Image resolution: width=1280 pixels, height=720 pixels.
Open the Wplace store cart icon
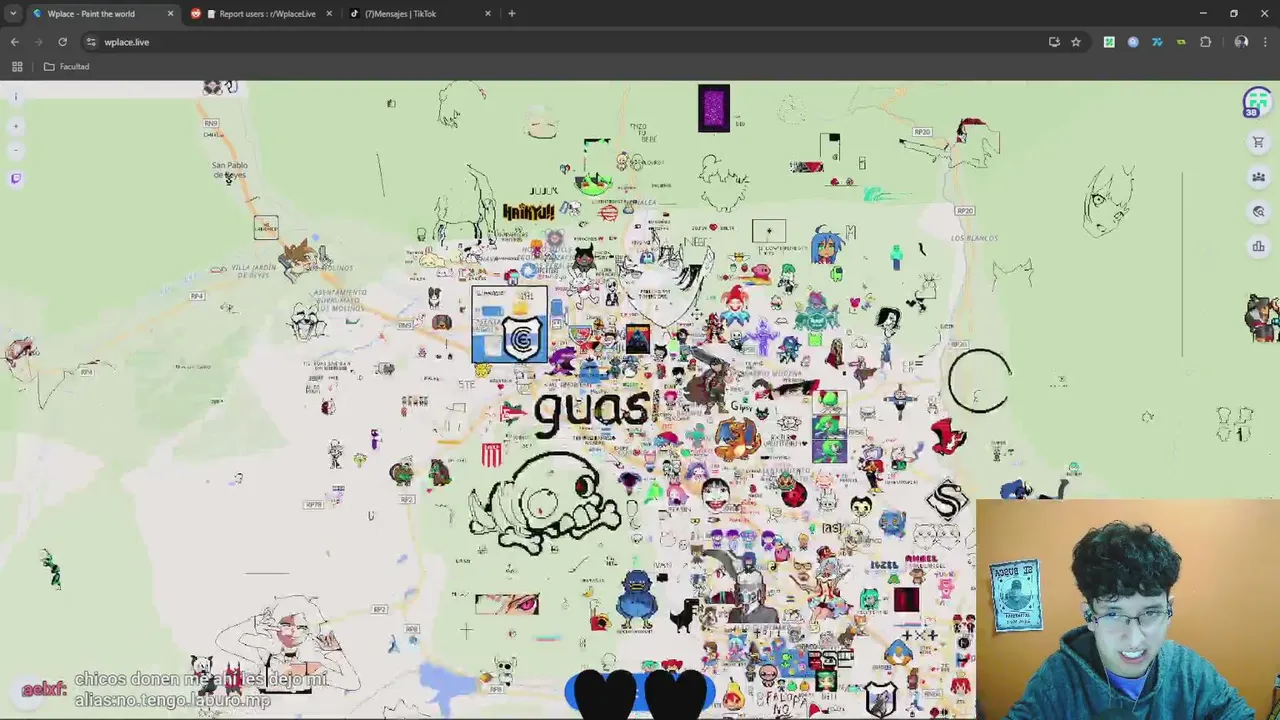[1258, 142]
